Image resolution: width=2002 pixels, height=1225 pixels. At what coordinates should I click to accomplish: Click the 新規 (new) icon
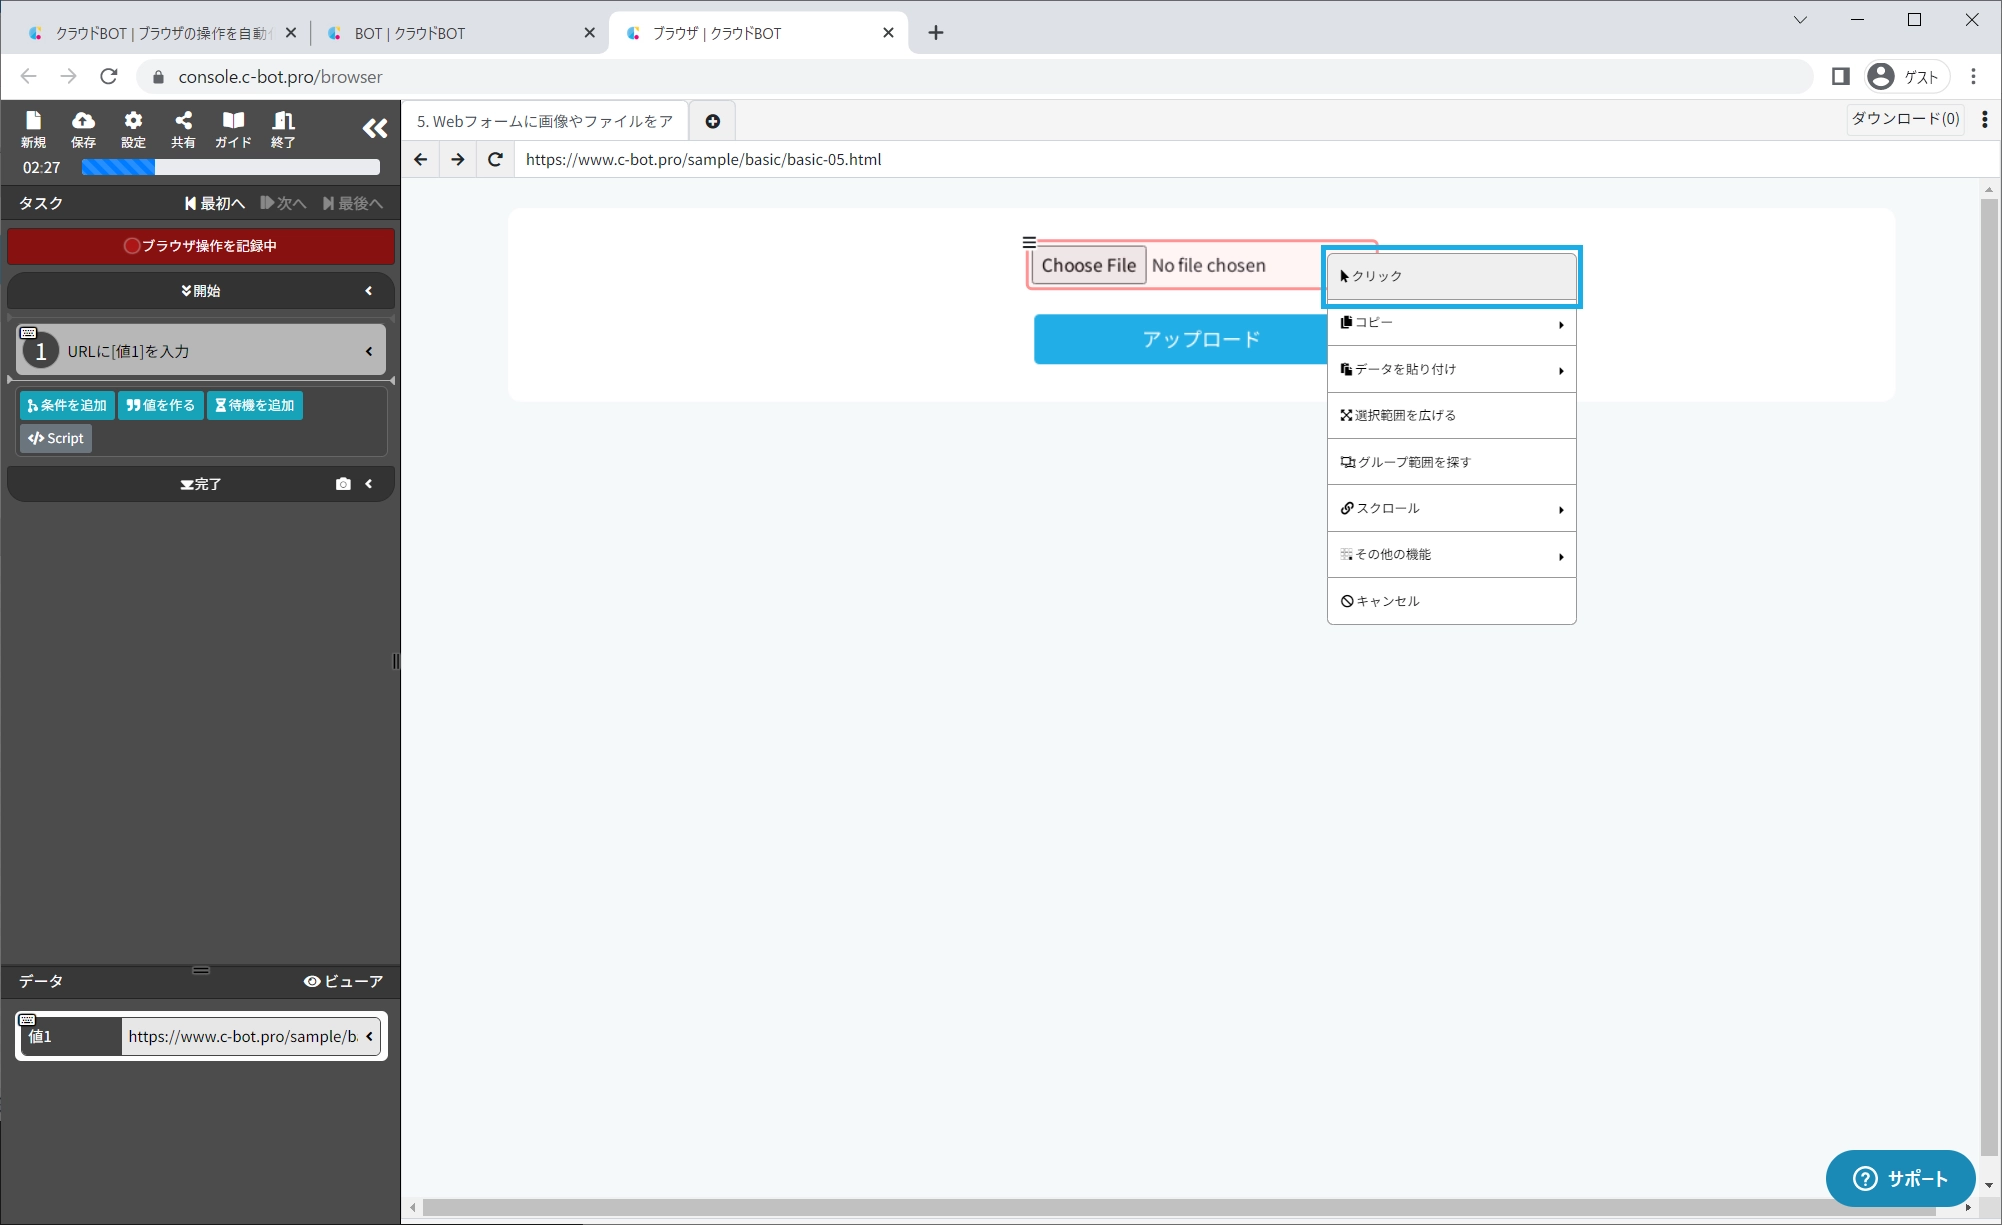tap(33, 129)
